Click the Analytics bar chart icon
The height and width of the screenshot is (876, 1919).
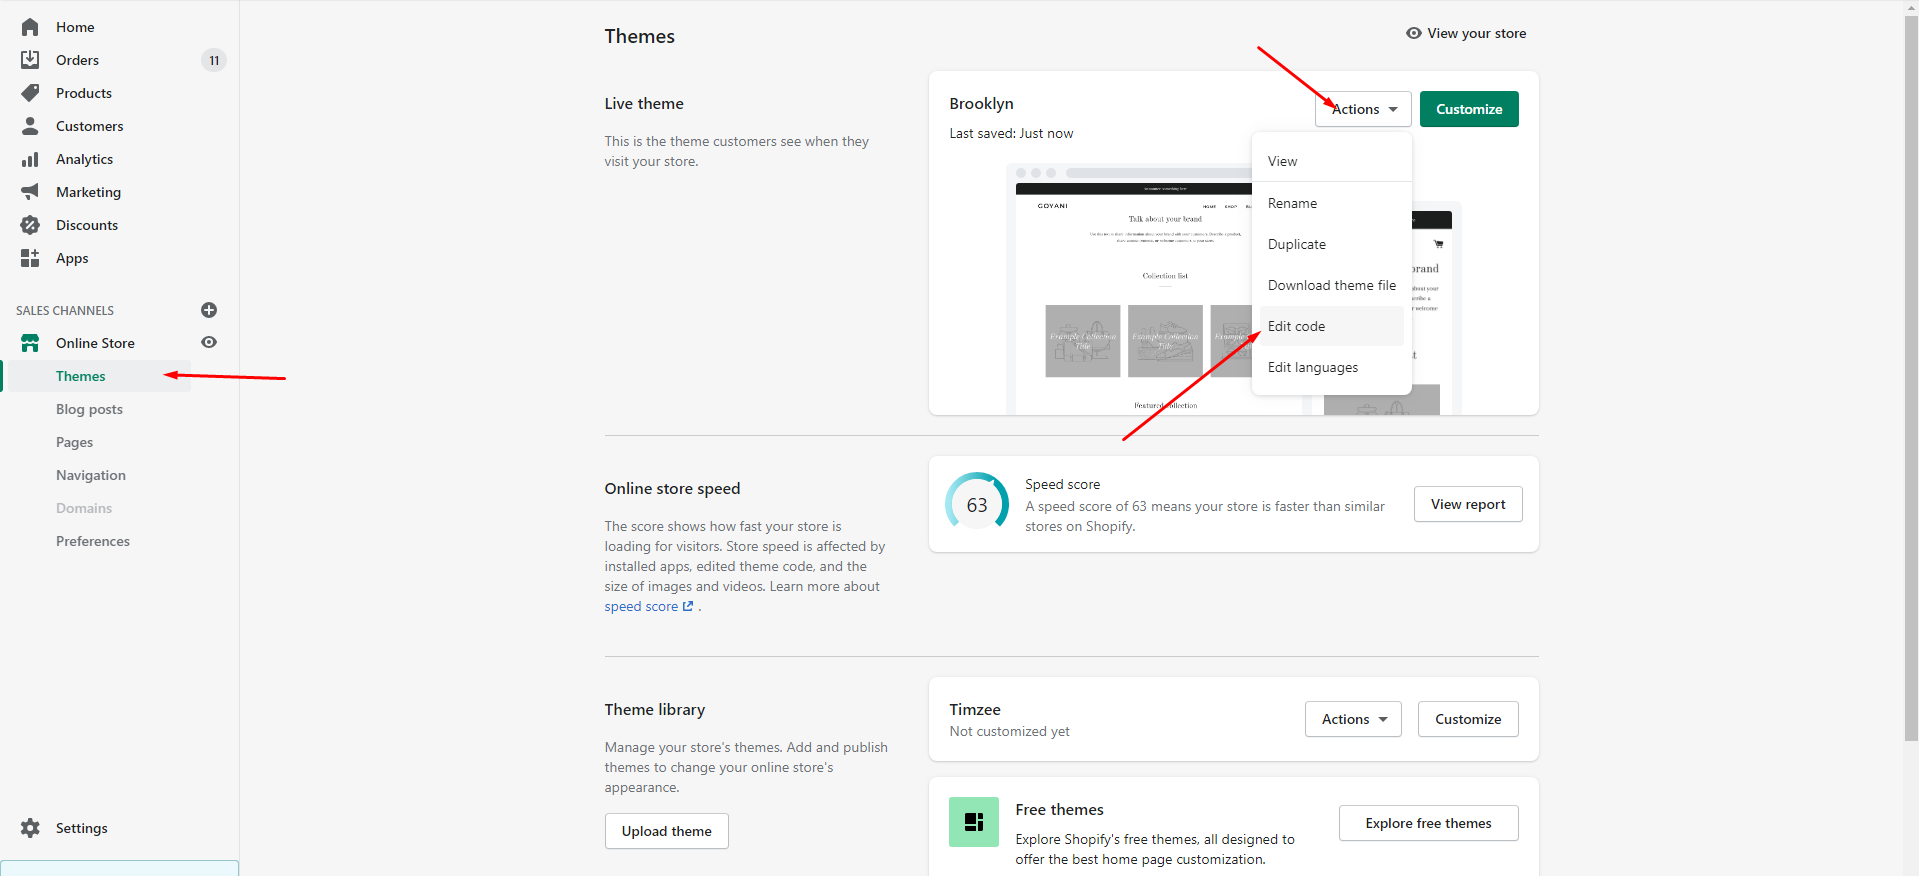click(x=30, y=159)
